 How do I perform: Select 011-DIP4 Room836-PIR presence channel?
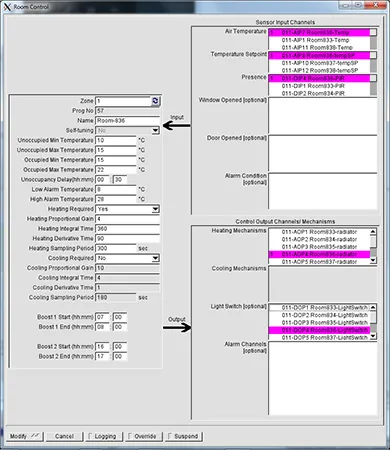[319, 78]
